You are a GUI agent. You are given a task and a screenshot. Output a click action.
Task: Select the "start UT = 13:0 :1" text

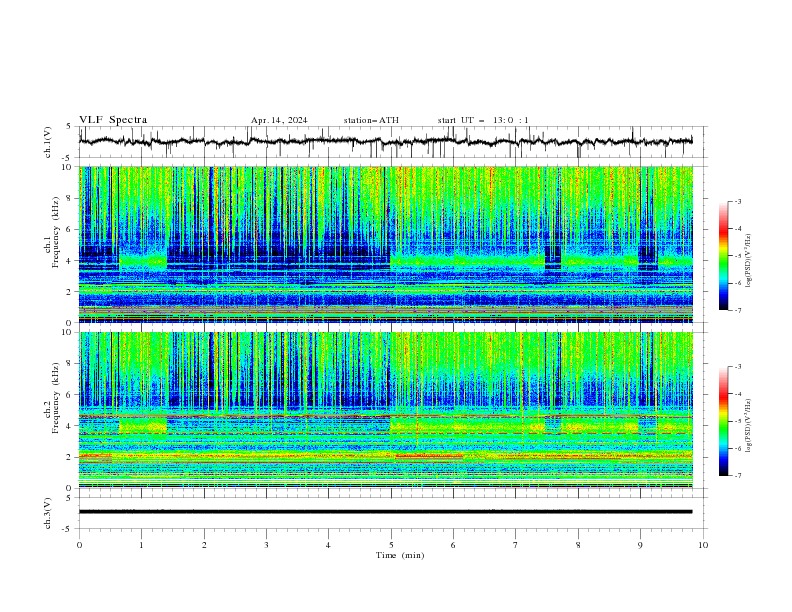point(483,120)
